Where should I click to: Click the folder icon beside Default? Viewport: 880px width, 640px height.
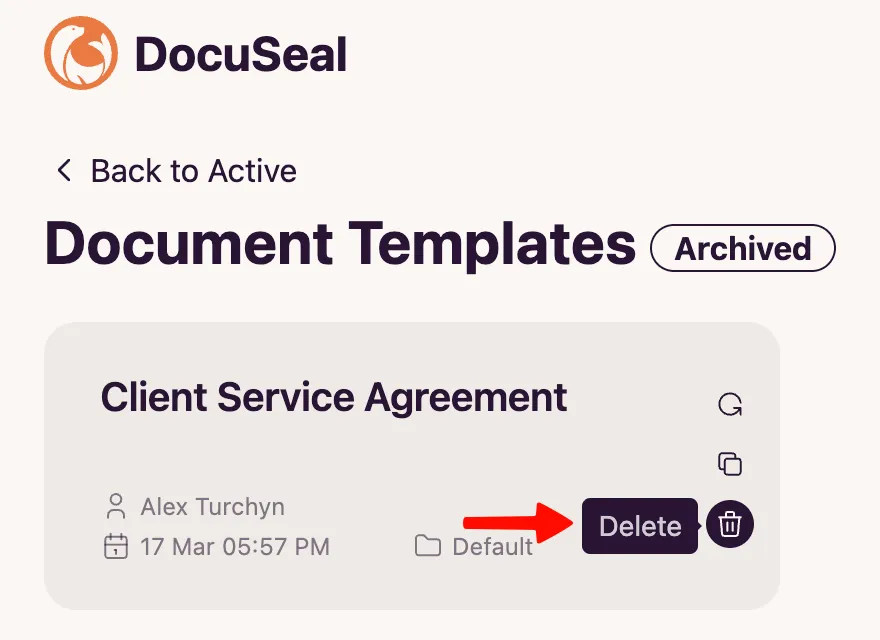click(428, 546)
